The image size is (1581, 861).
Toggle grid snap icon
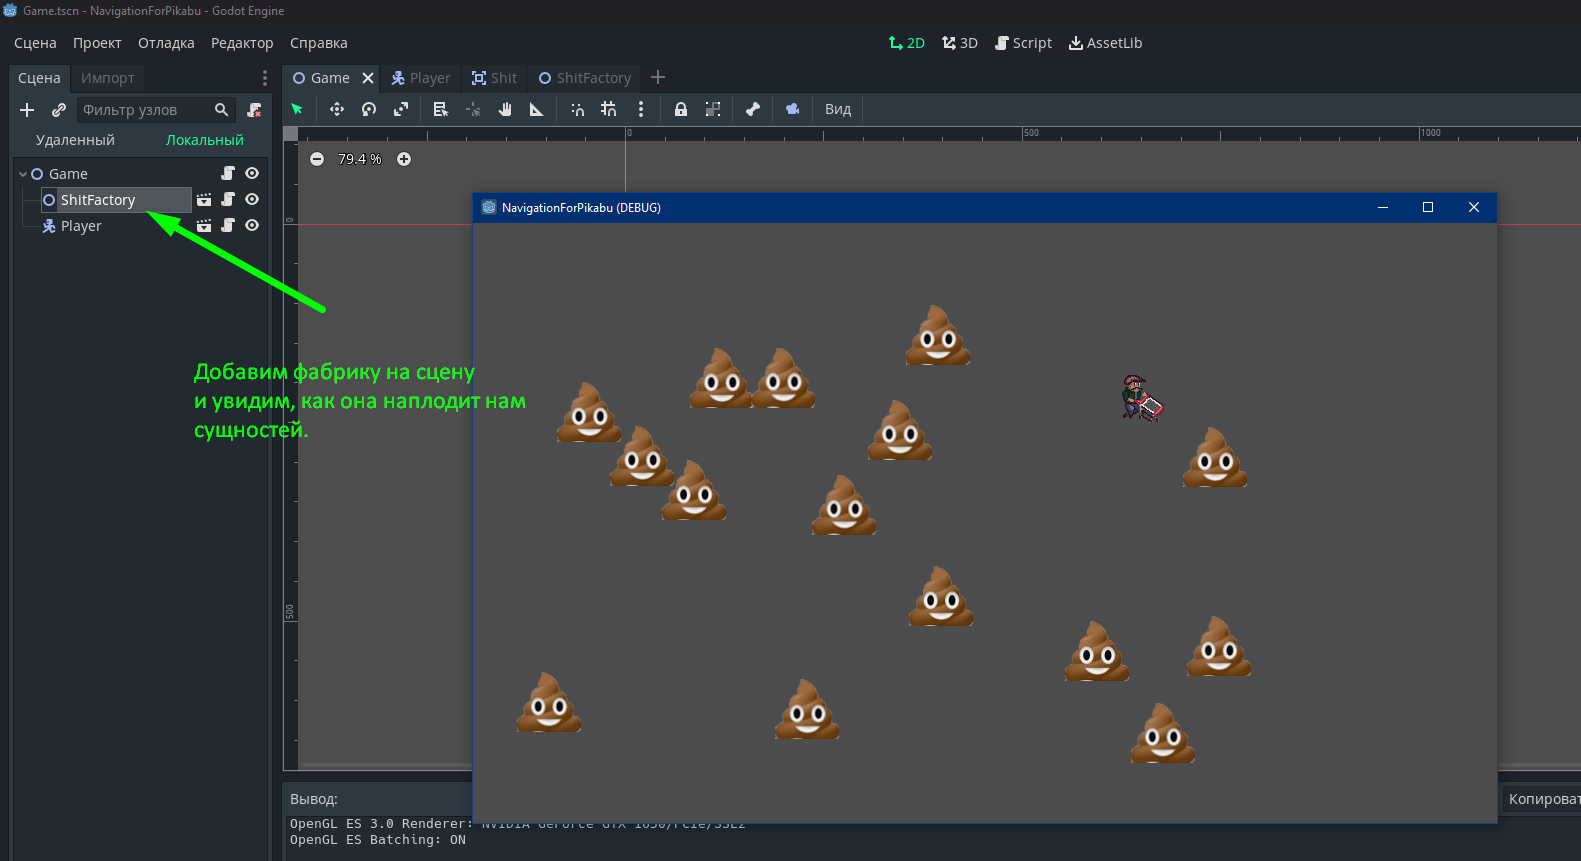pos(609,109)
